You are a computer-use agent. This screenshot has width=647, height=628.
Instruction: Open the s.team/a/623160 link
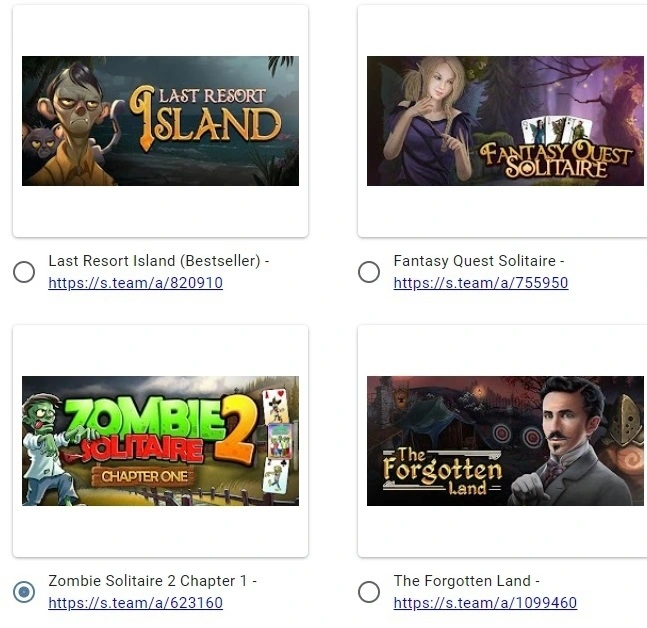pos(135,603)
